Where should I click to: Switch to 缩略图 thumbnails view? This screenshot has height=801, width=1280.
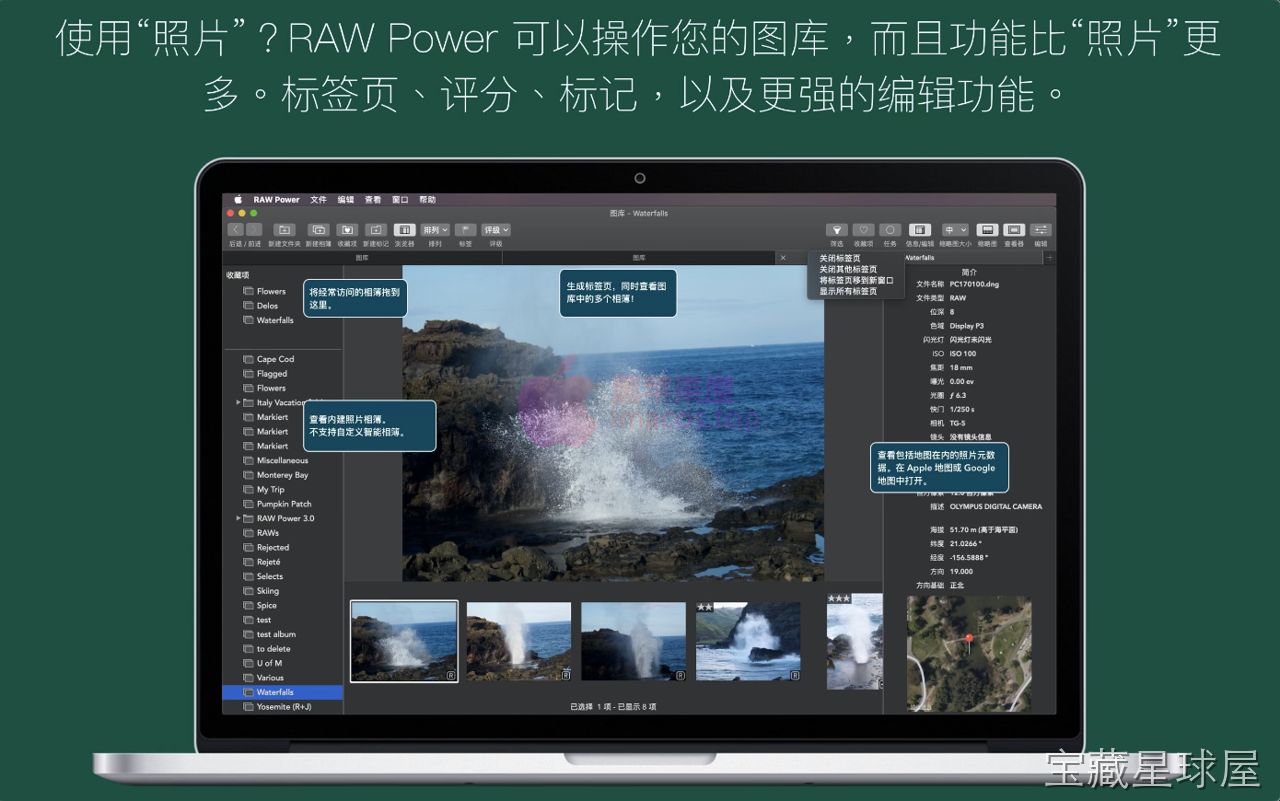(987, 230)
